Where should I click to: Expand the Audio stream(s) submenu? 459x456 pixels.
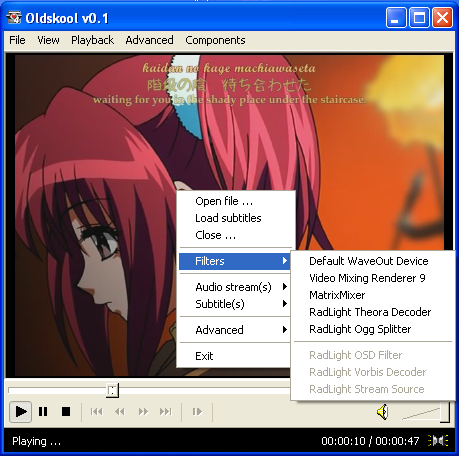(x=235, y=287)
